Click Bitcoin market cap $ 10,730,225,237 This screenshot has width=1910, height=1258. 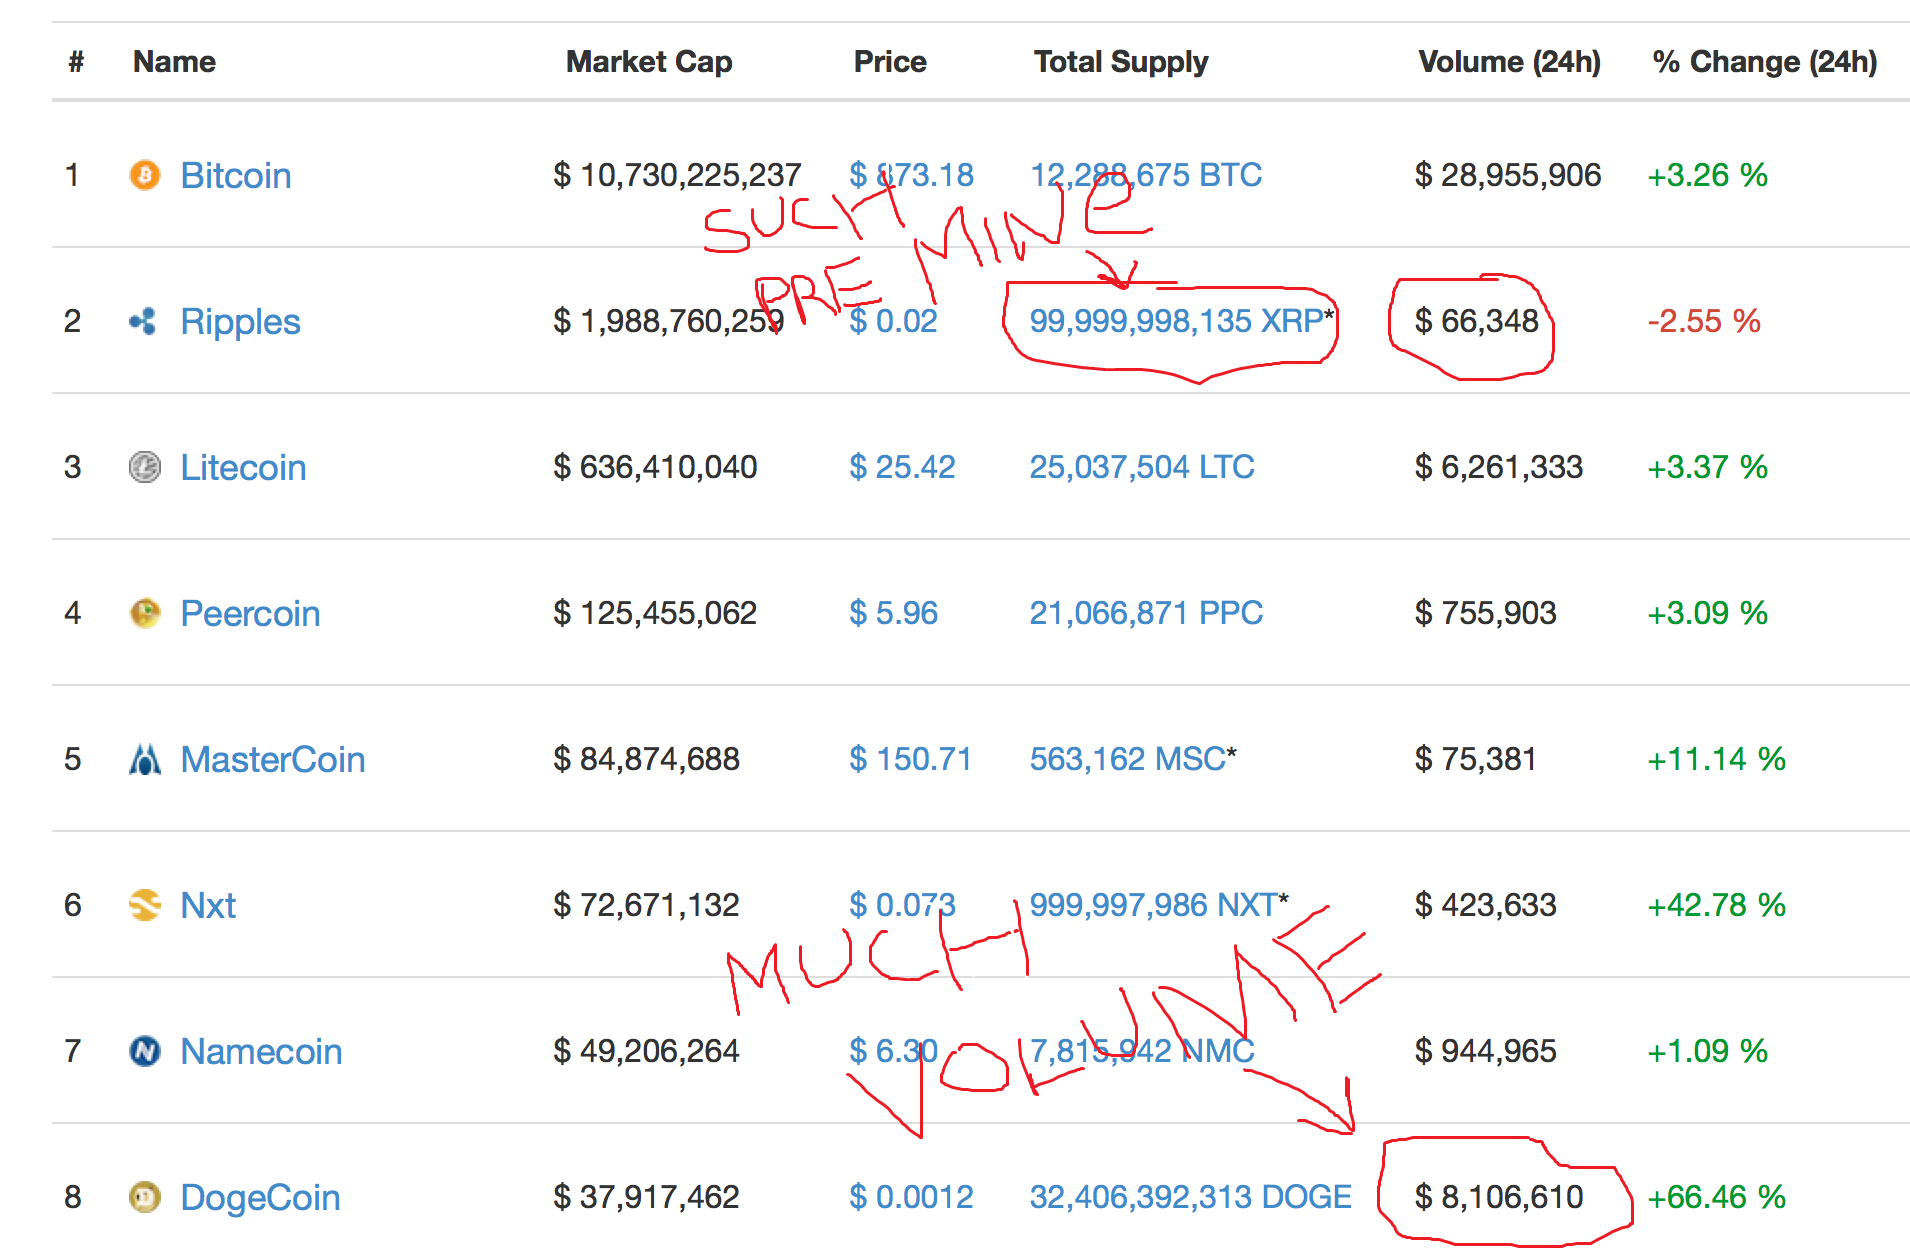tap(677, 175)
